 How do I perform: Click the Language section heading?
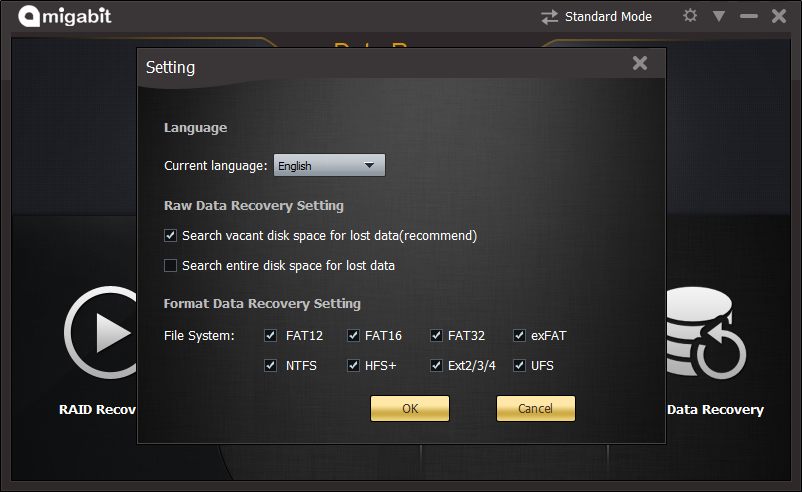[195, 128]
